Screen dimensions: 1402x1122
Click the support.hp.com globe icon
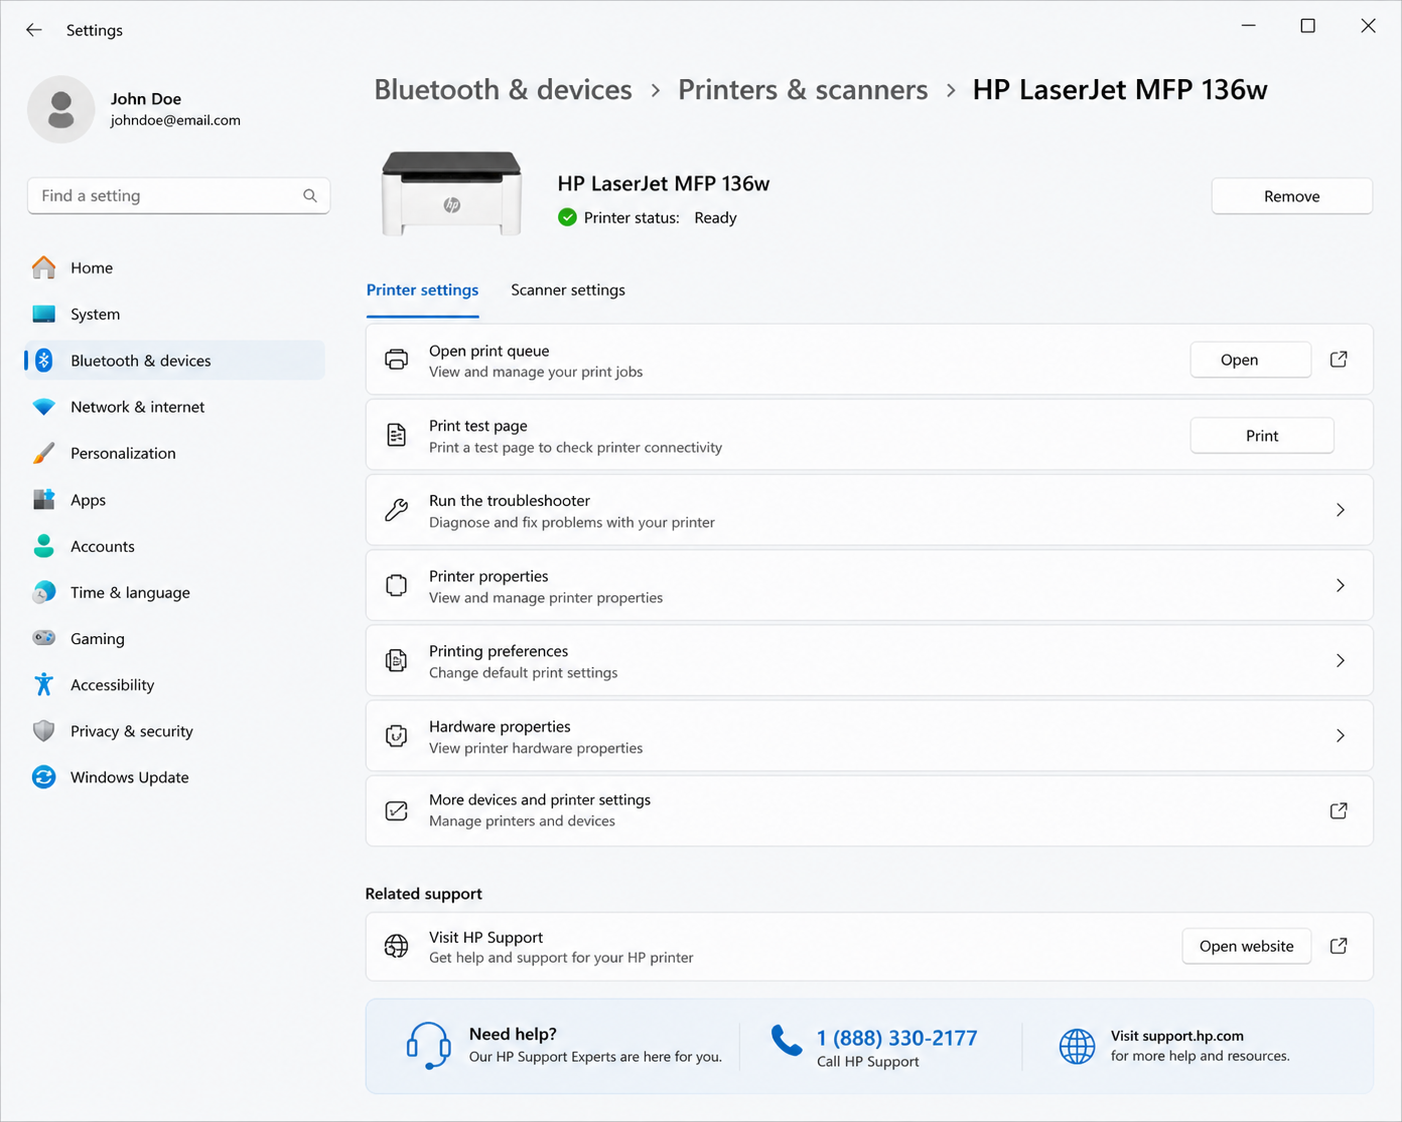[1077, 1046]
